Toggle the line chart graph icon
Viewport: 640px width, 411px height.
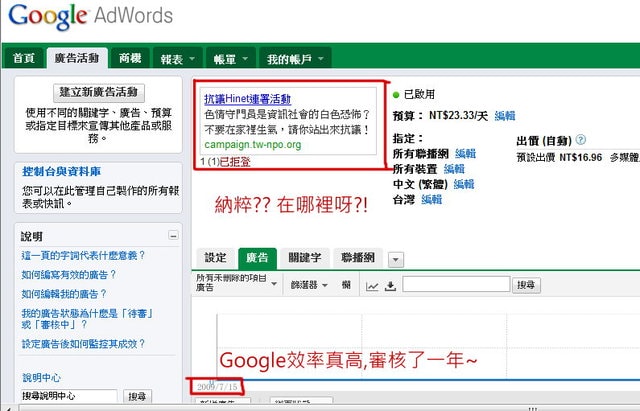(372, 286)
